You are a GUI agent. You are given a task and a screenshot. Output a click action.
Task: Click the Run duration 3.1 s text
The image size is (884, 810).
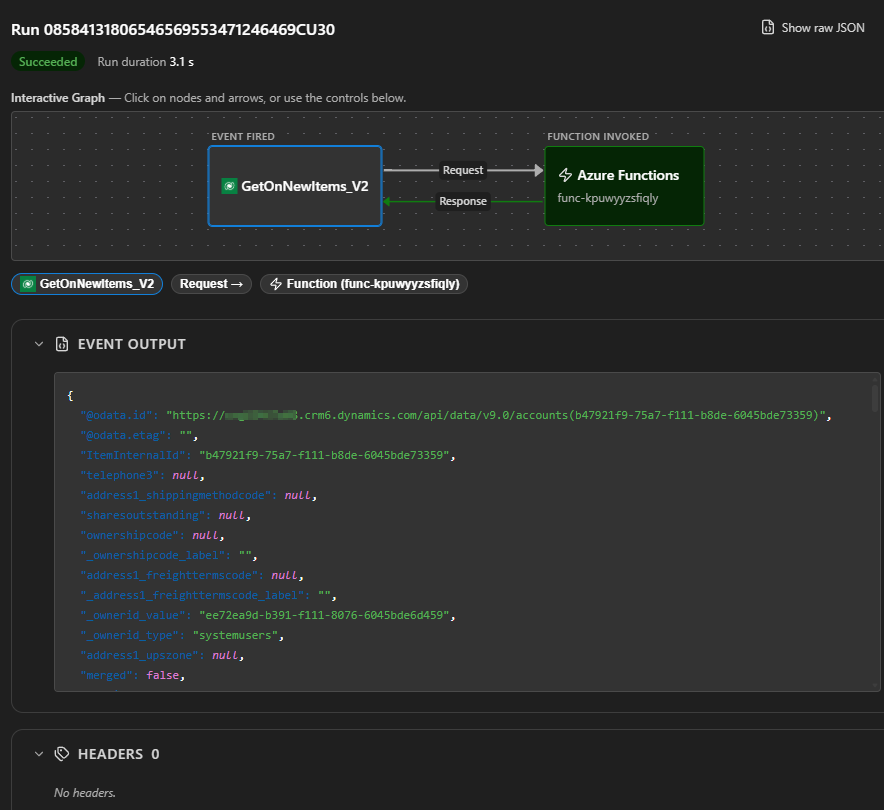(x=145, y=62)
